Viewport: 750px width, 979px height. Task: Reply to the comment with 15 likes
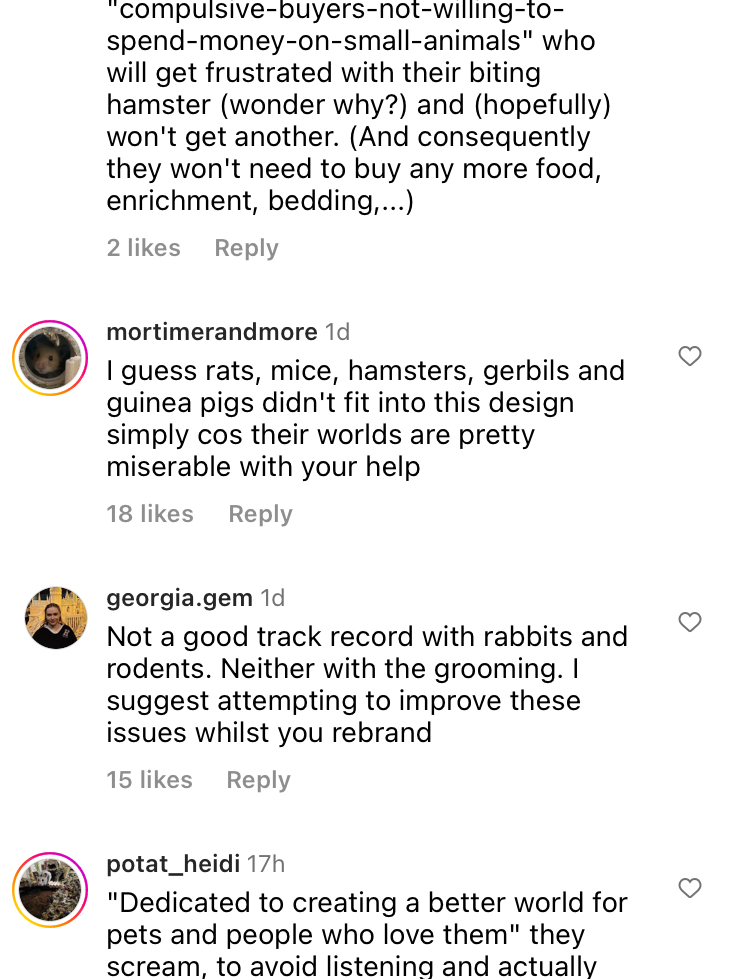[258, 780]
